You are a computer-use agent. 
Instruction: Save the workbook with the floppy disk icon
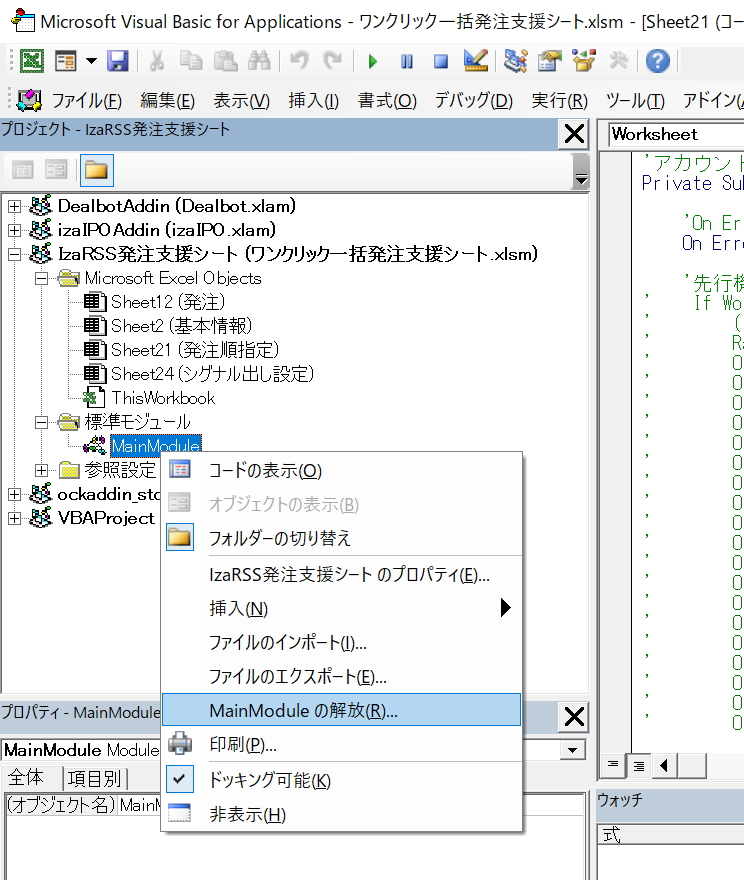click(118, 61)
